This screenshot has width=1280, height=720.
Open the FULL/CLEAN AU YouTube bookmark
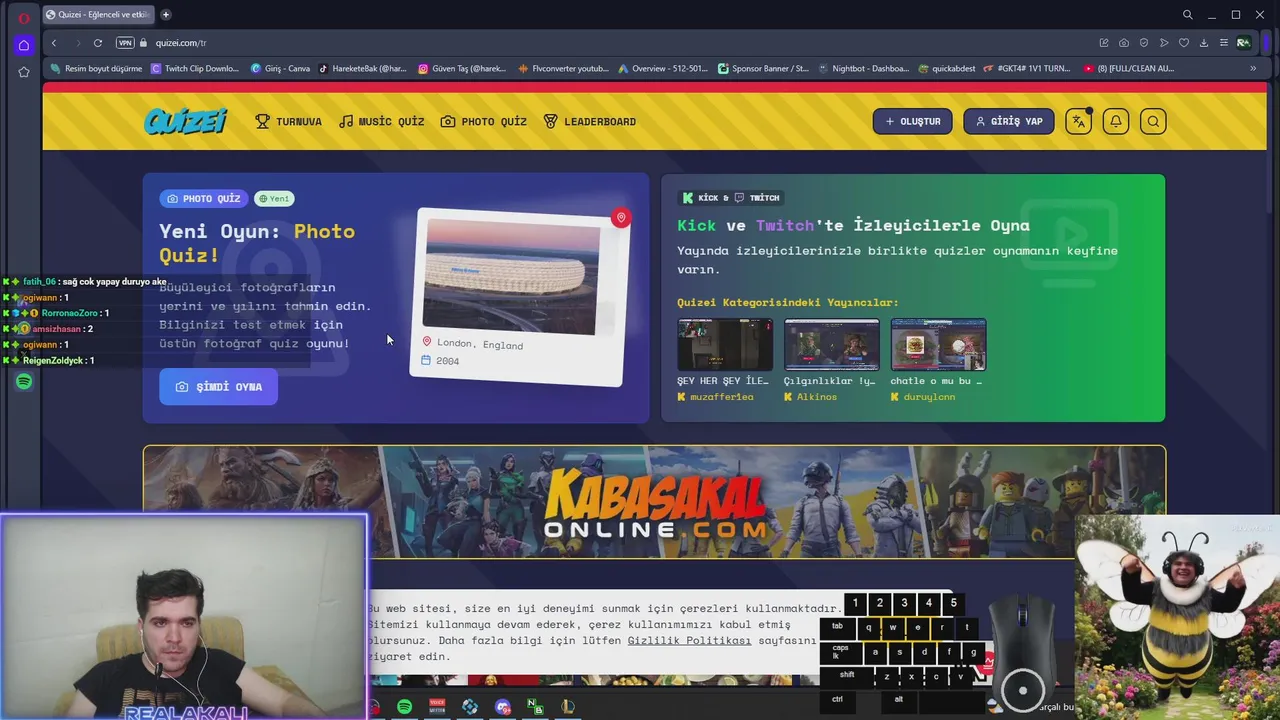pos(1128,68)
